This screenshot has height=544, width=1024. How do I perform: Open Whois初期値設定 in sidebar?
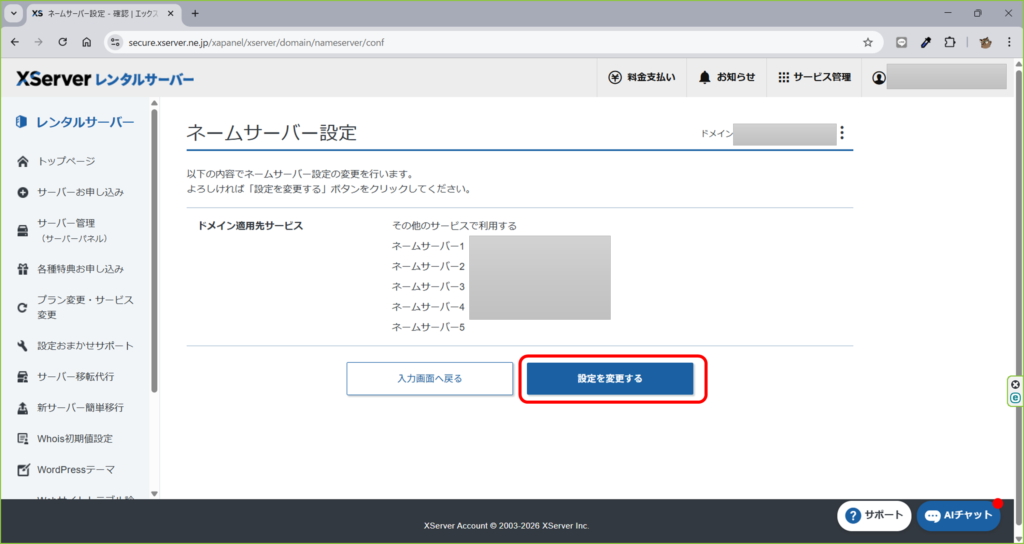(x=74, y=438)
